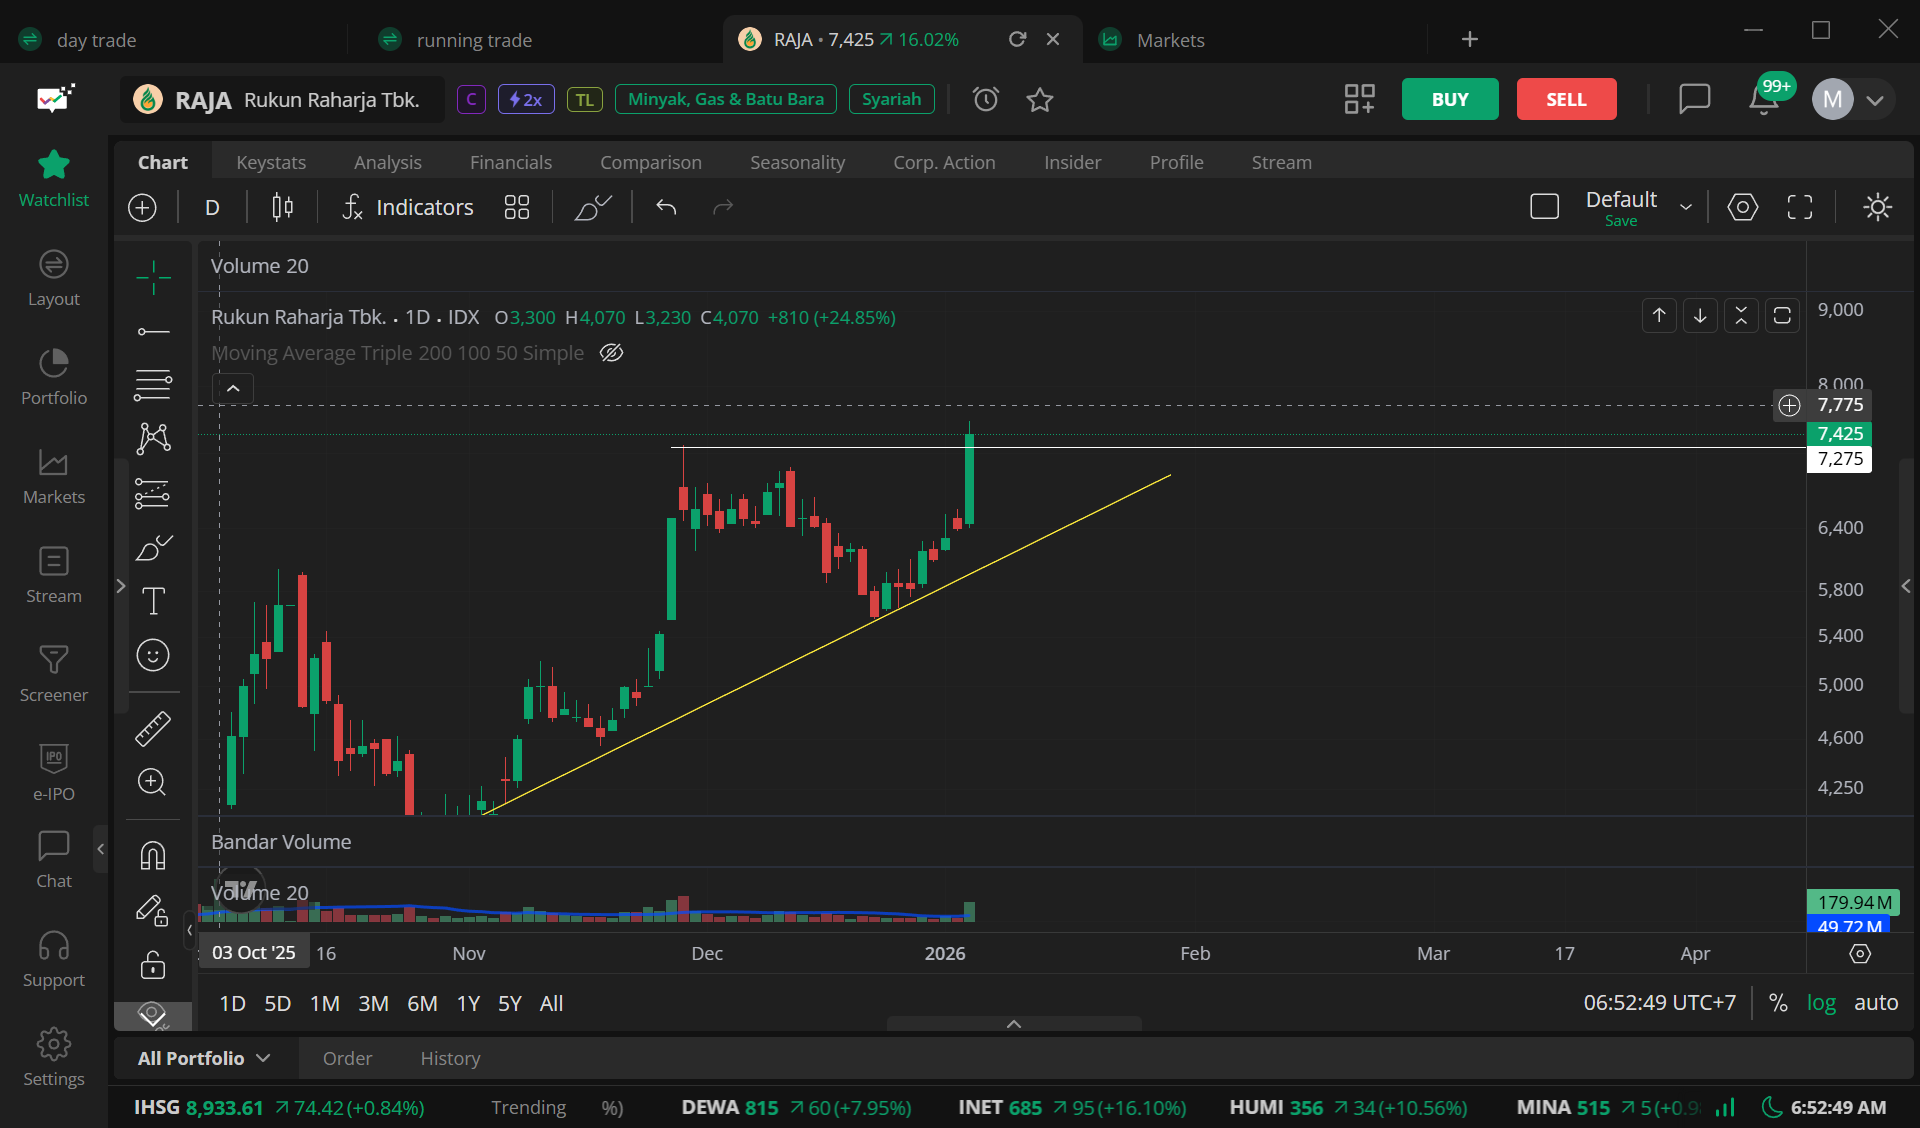Select the 3M time range
The image size is (1920, 1128).
(x=373, y=1003)
